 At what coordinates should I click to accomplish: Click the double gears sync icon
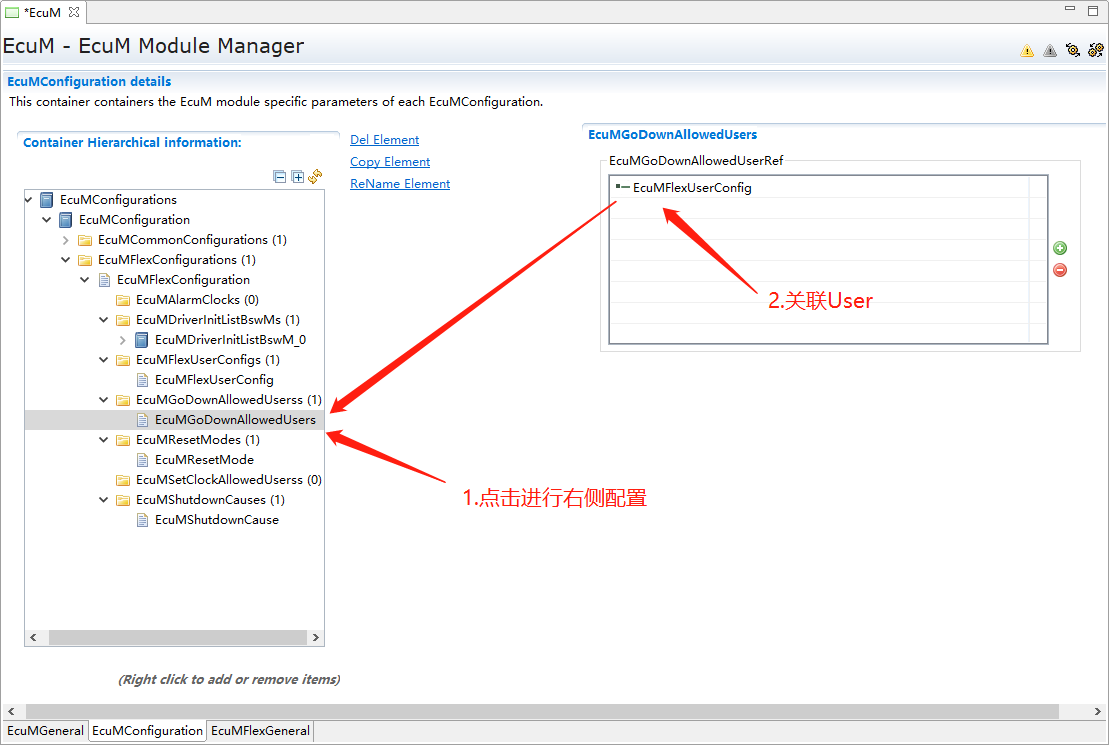click(1096, 50)
